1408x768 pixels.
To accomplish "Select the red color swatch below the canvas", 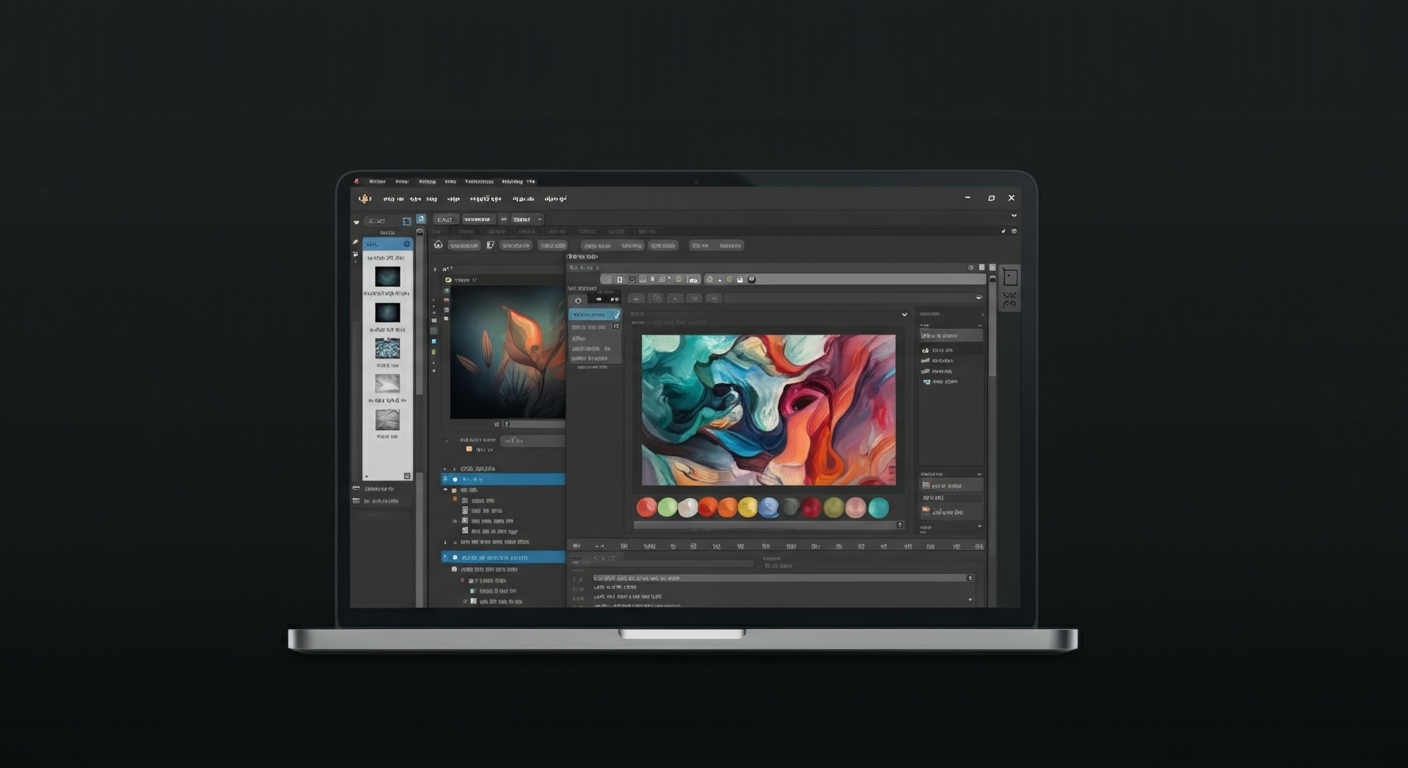I will (x=646, y=507).
